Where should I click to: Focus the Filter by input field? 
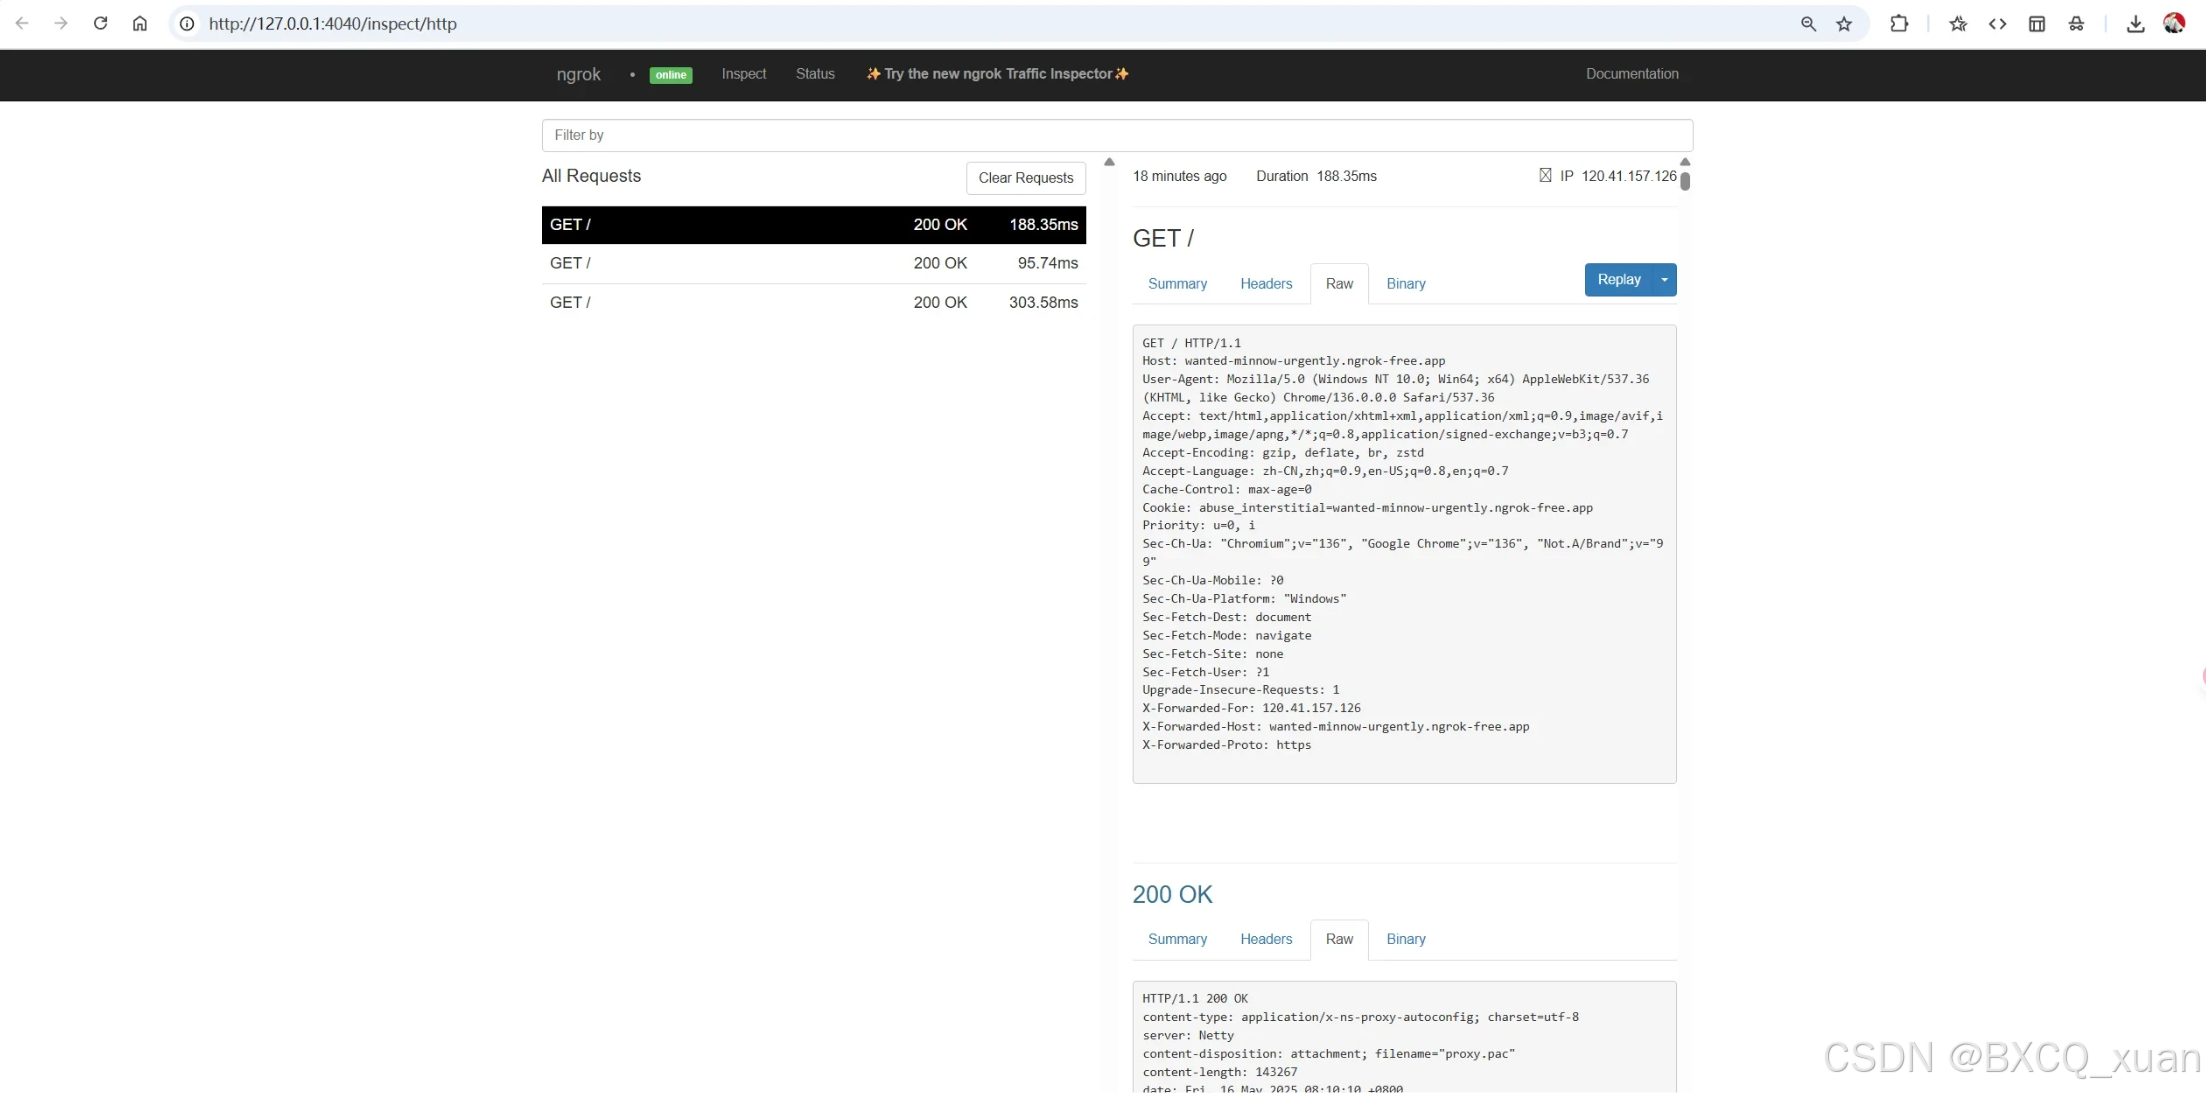coord(1116,135)
